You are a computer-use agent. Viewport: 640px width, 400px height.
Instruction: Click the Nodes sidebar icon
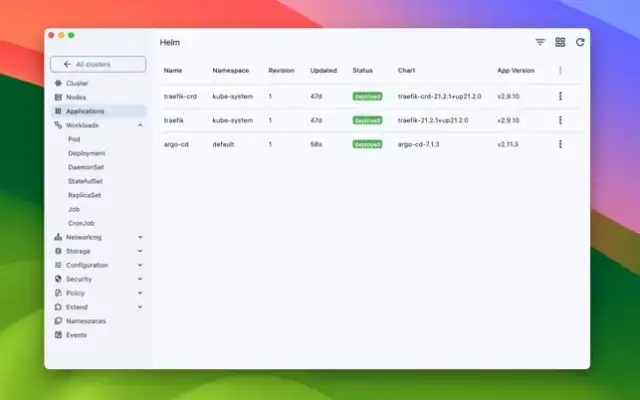click(x=58, y=97)
